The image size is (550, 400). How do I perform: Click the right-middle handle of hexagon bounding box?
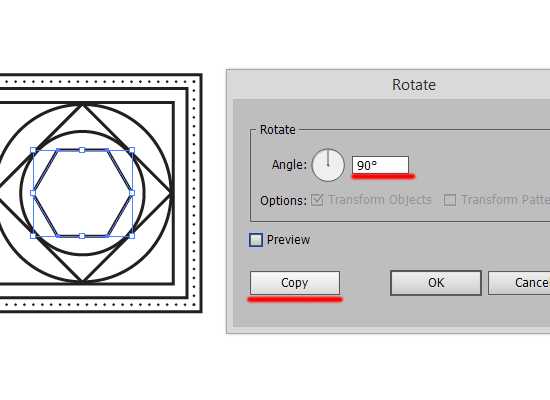coord(132,193)
